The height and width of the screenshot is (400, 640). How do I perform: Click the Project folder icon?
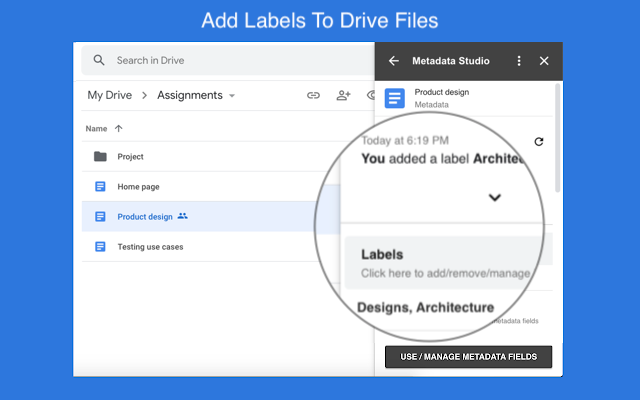100,156
